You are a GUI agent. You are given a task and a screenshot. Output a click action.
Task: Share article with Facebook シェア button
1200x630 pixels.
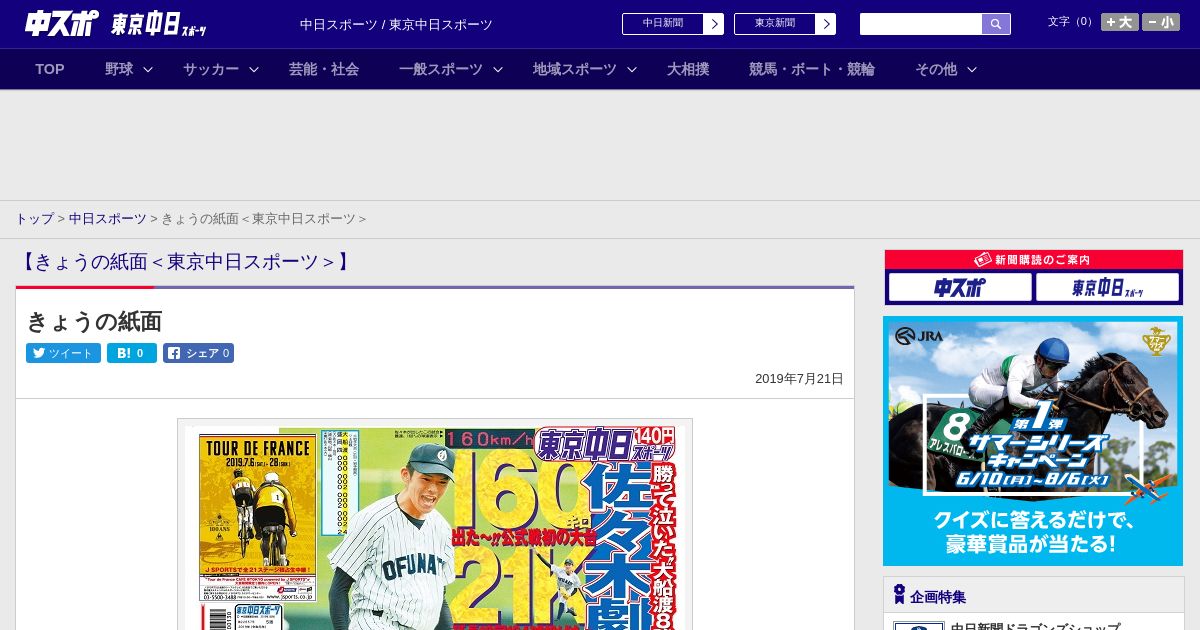pos(198,353)
